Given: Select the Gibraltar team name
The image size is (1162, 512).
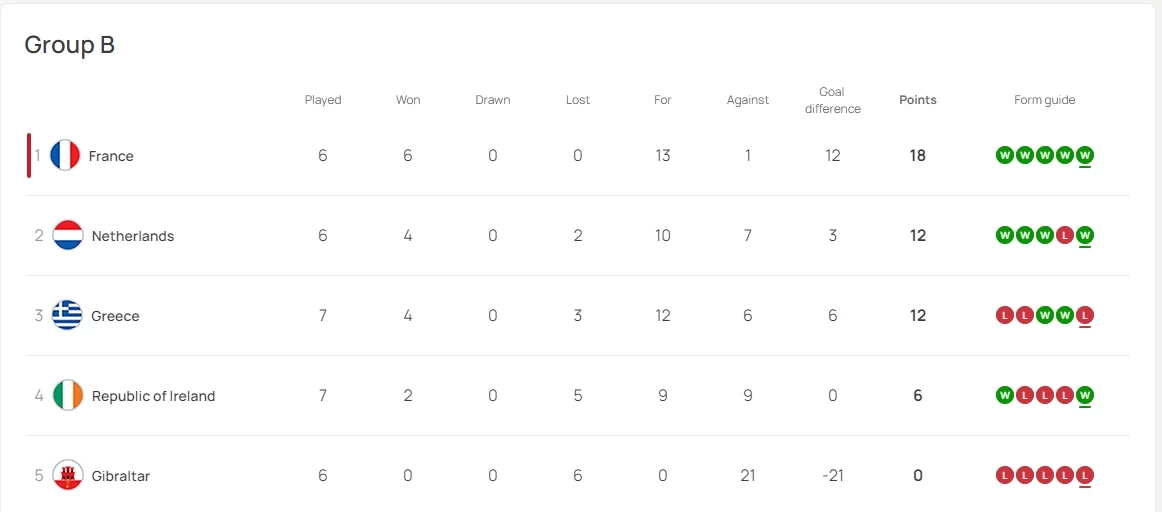Looking at the screenshot, I should pos(121,476).
